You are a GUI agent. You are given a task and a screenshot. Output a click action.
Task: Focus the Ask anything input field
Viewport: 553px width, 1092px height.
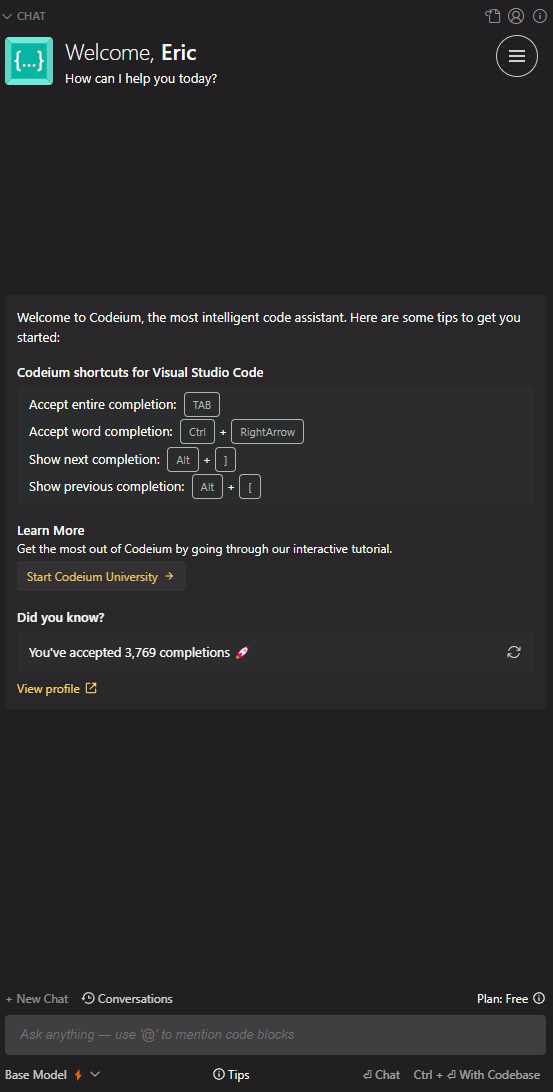275,1034
